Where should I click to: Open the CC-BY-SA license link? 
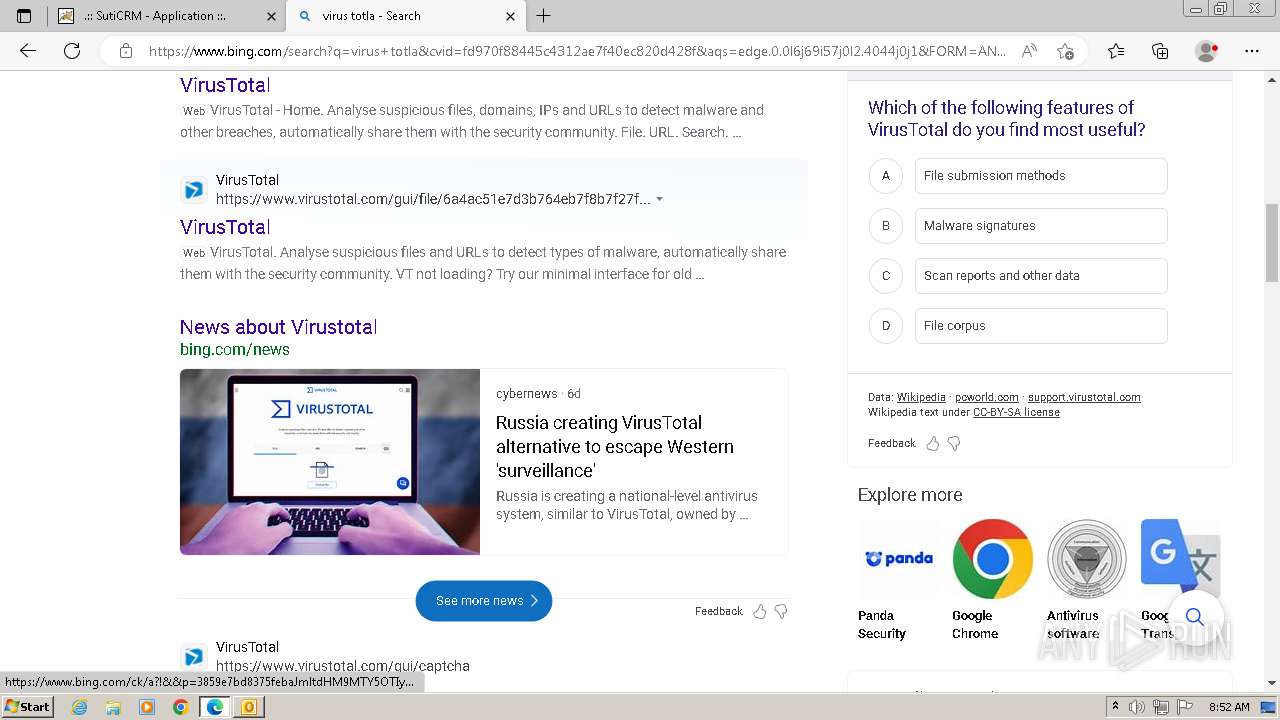click(x=1016, y=412)
